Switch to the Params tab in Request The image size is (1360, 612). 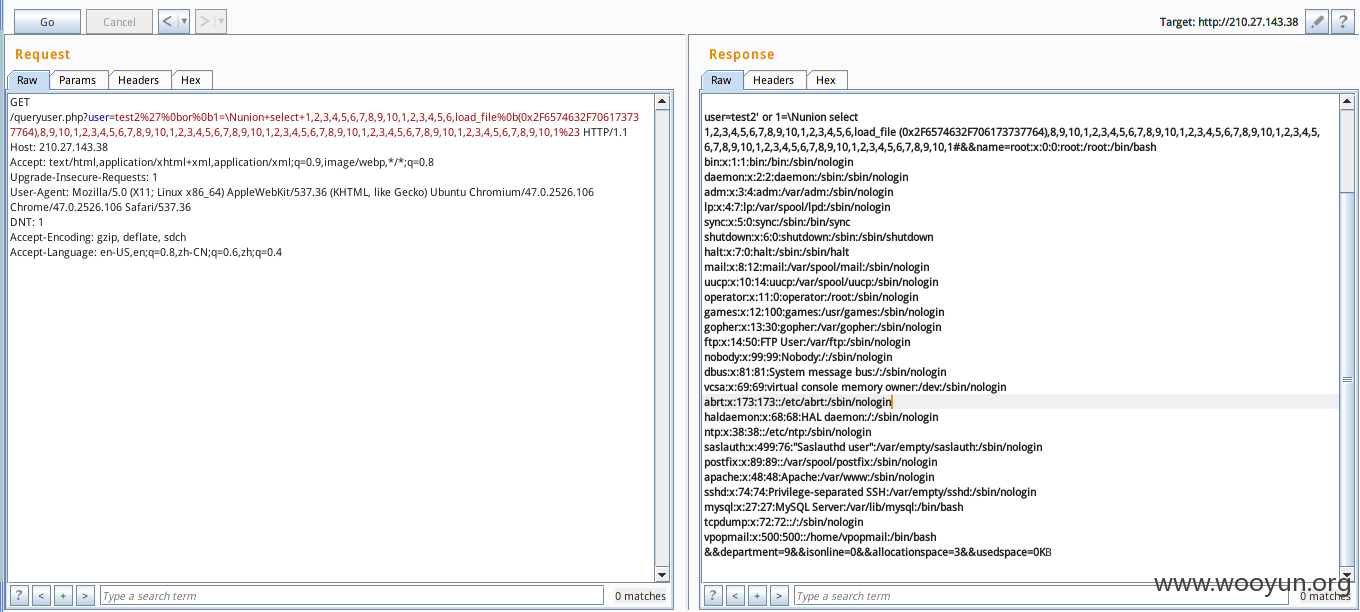pos(78,80)
